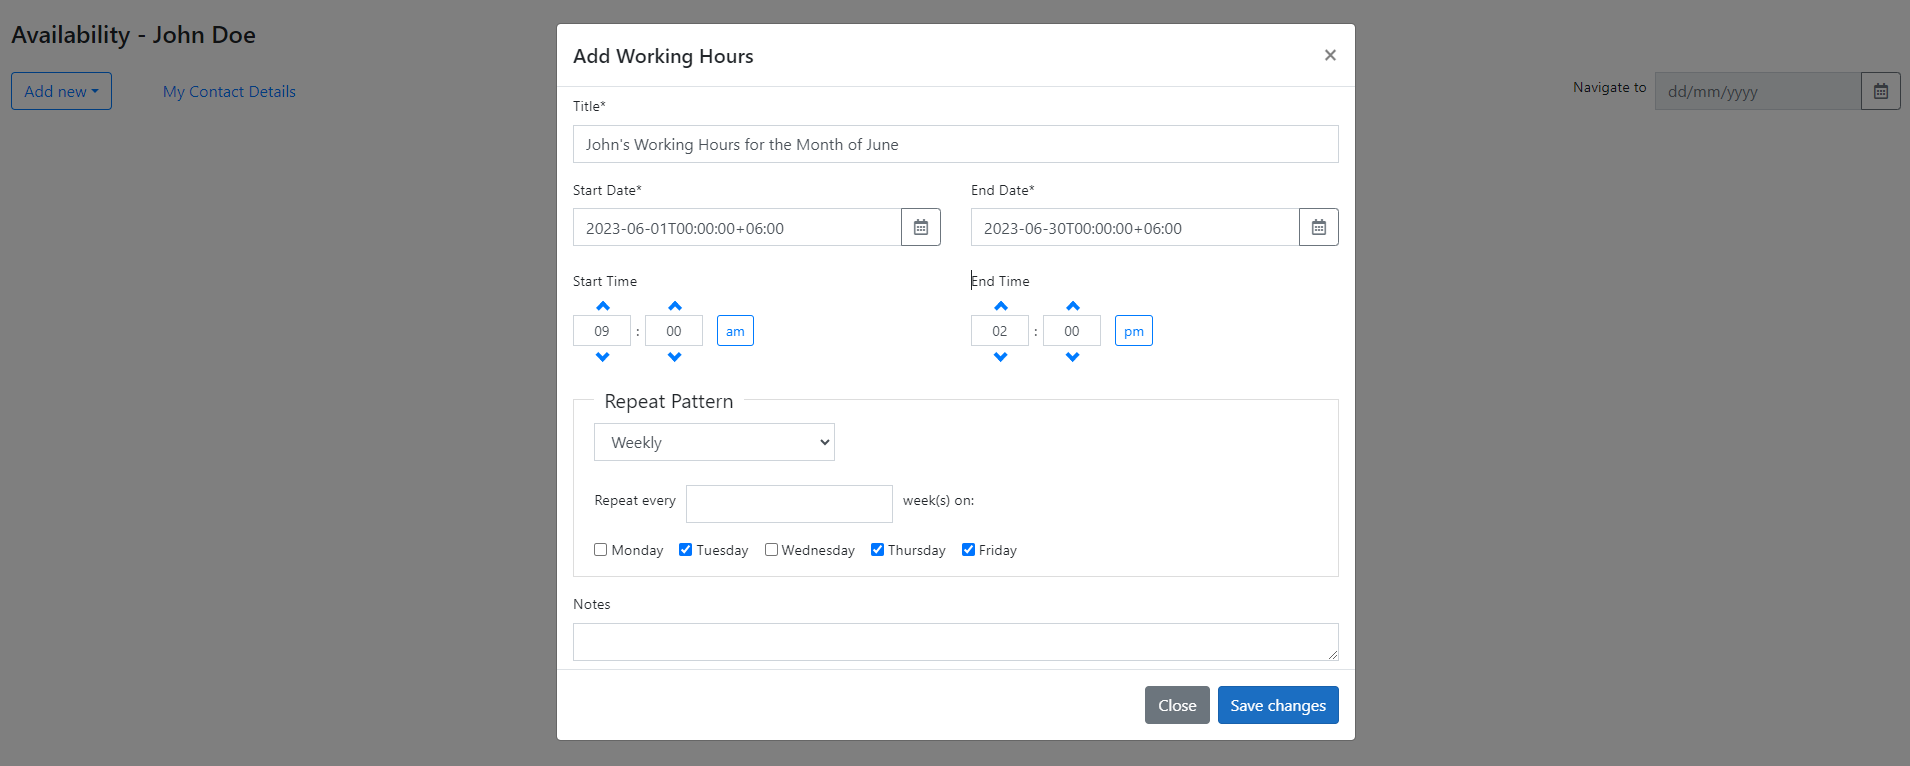Click the Availability - John Doe heading

click(133, 35)
